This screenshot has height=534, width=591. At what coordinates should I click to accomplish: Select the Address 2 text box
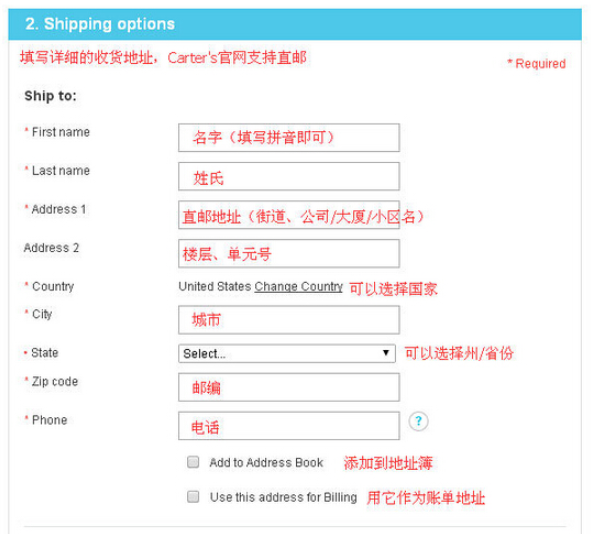[x=289, y=254]
